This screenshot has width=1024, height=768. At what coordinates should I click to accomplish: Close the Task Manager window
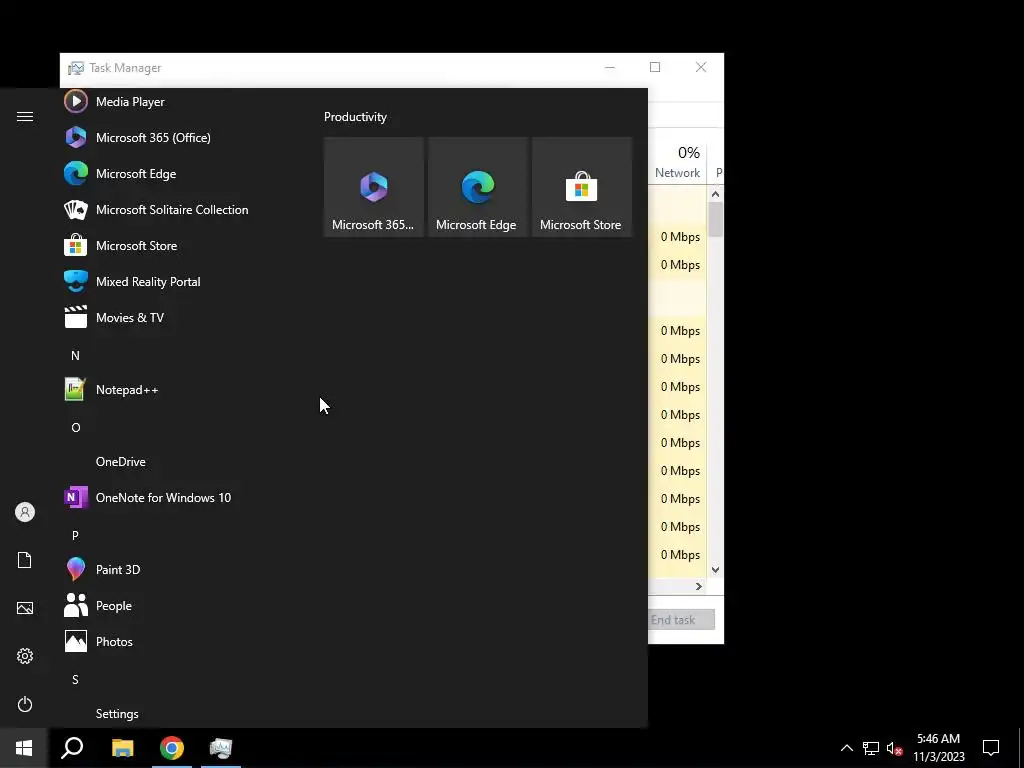click(x=701, y=67)
